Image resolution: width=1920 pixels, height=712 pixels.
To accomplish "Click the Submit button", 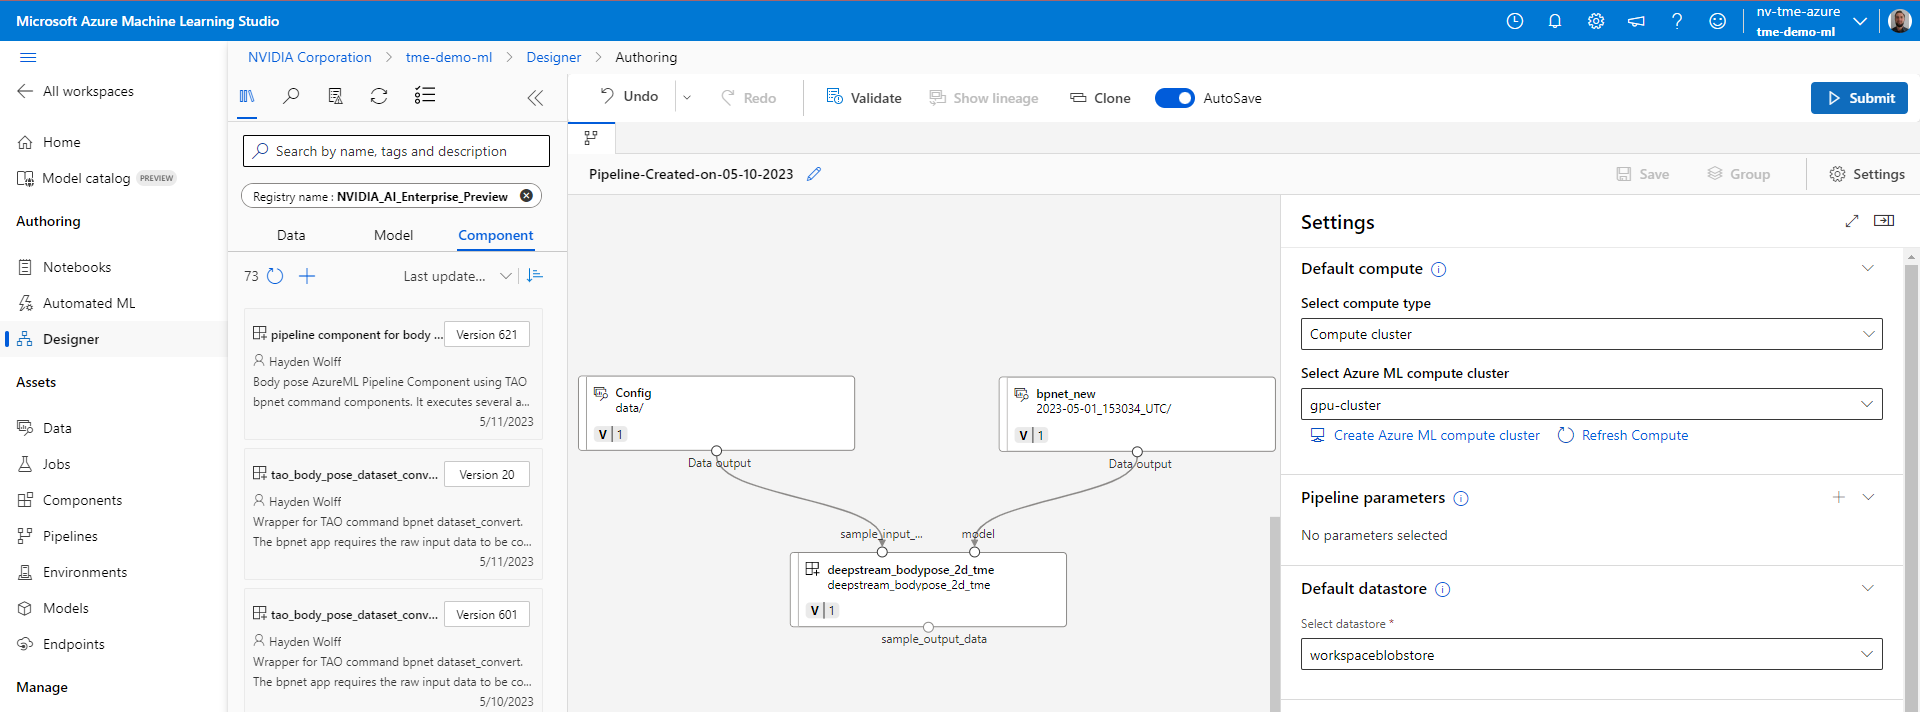I will click(x=1859, y=98).
